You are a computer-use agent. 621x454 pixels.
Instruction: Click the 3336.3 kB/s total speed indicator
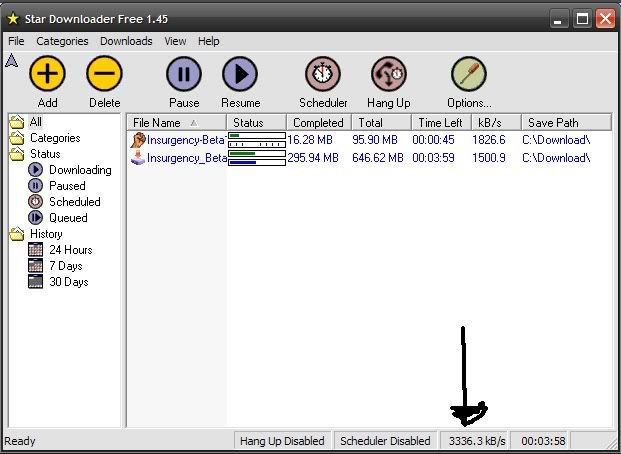click(x=475, y=441)
